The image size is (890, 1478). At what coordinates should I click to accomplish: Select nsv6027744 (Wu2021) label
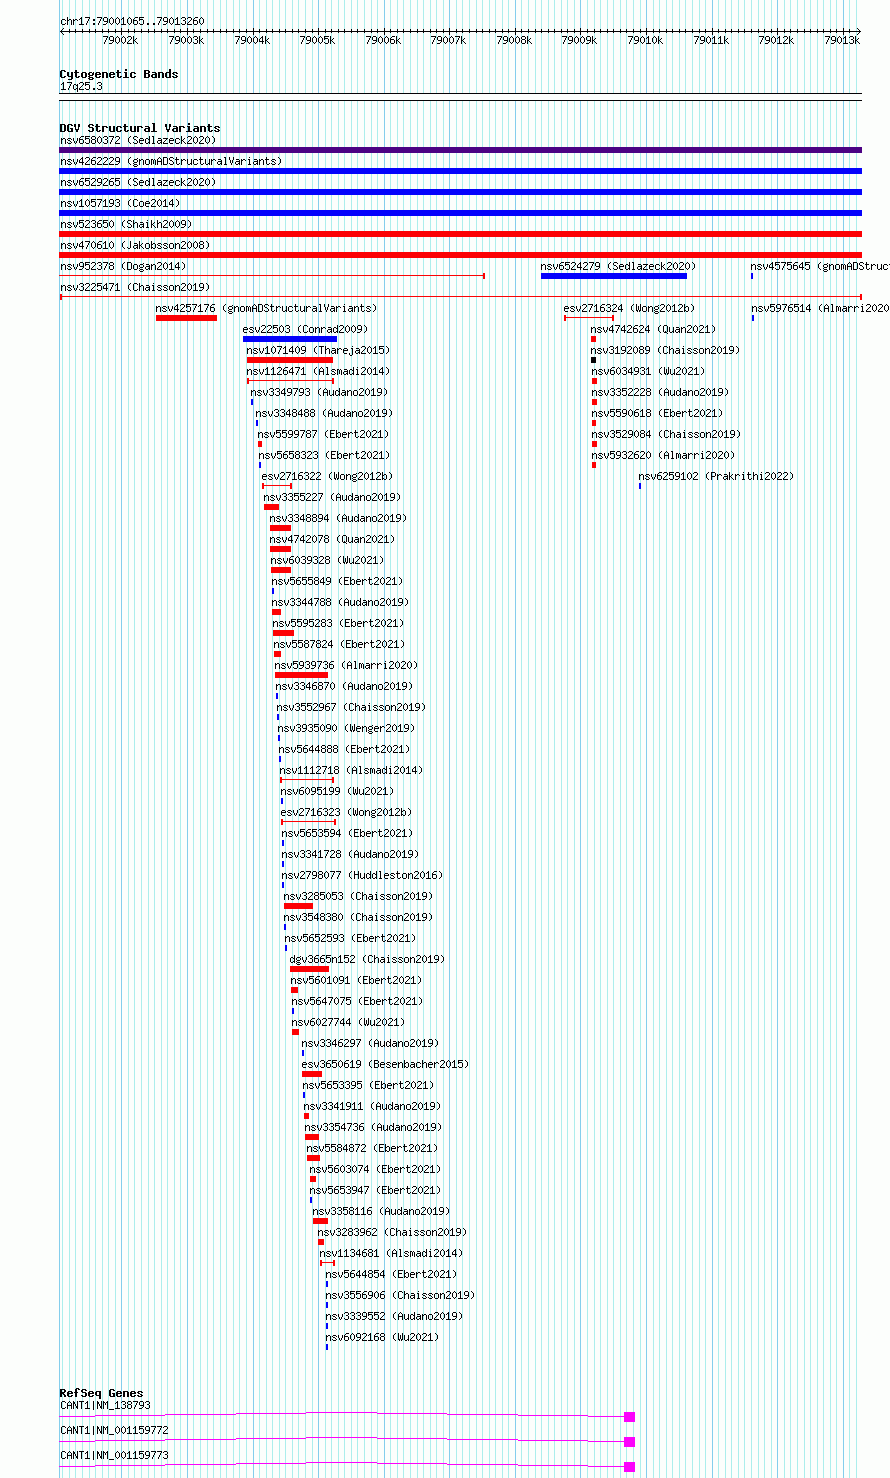point(348,1022)
